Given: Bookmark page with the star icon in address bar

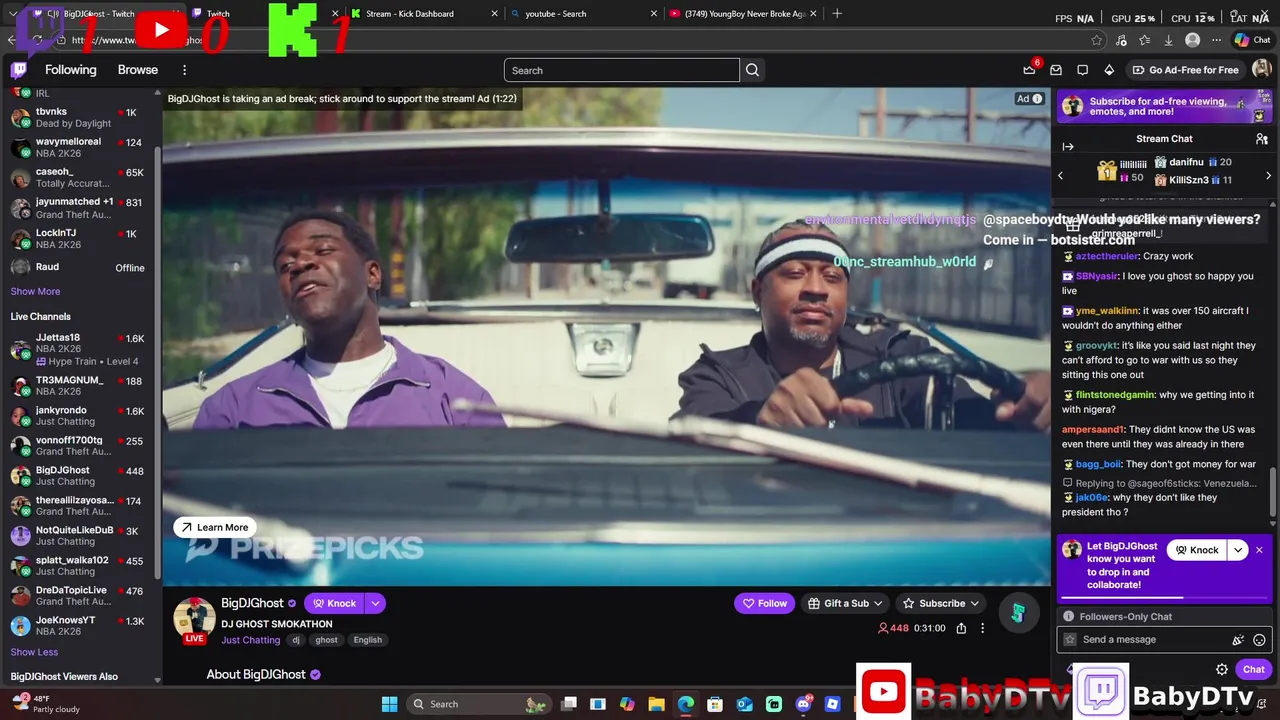Looking at the screenshot, I should 1097,40.
